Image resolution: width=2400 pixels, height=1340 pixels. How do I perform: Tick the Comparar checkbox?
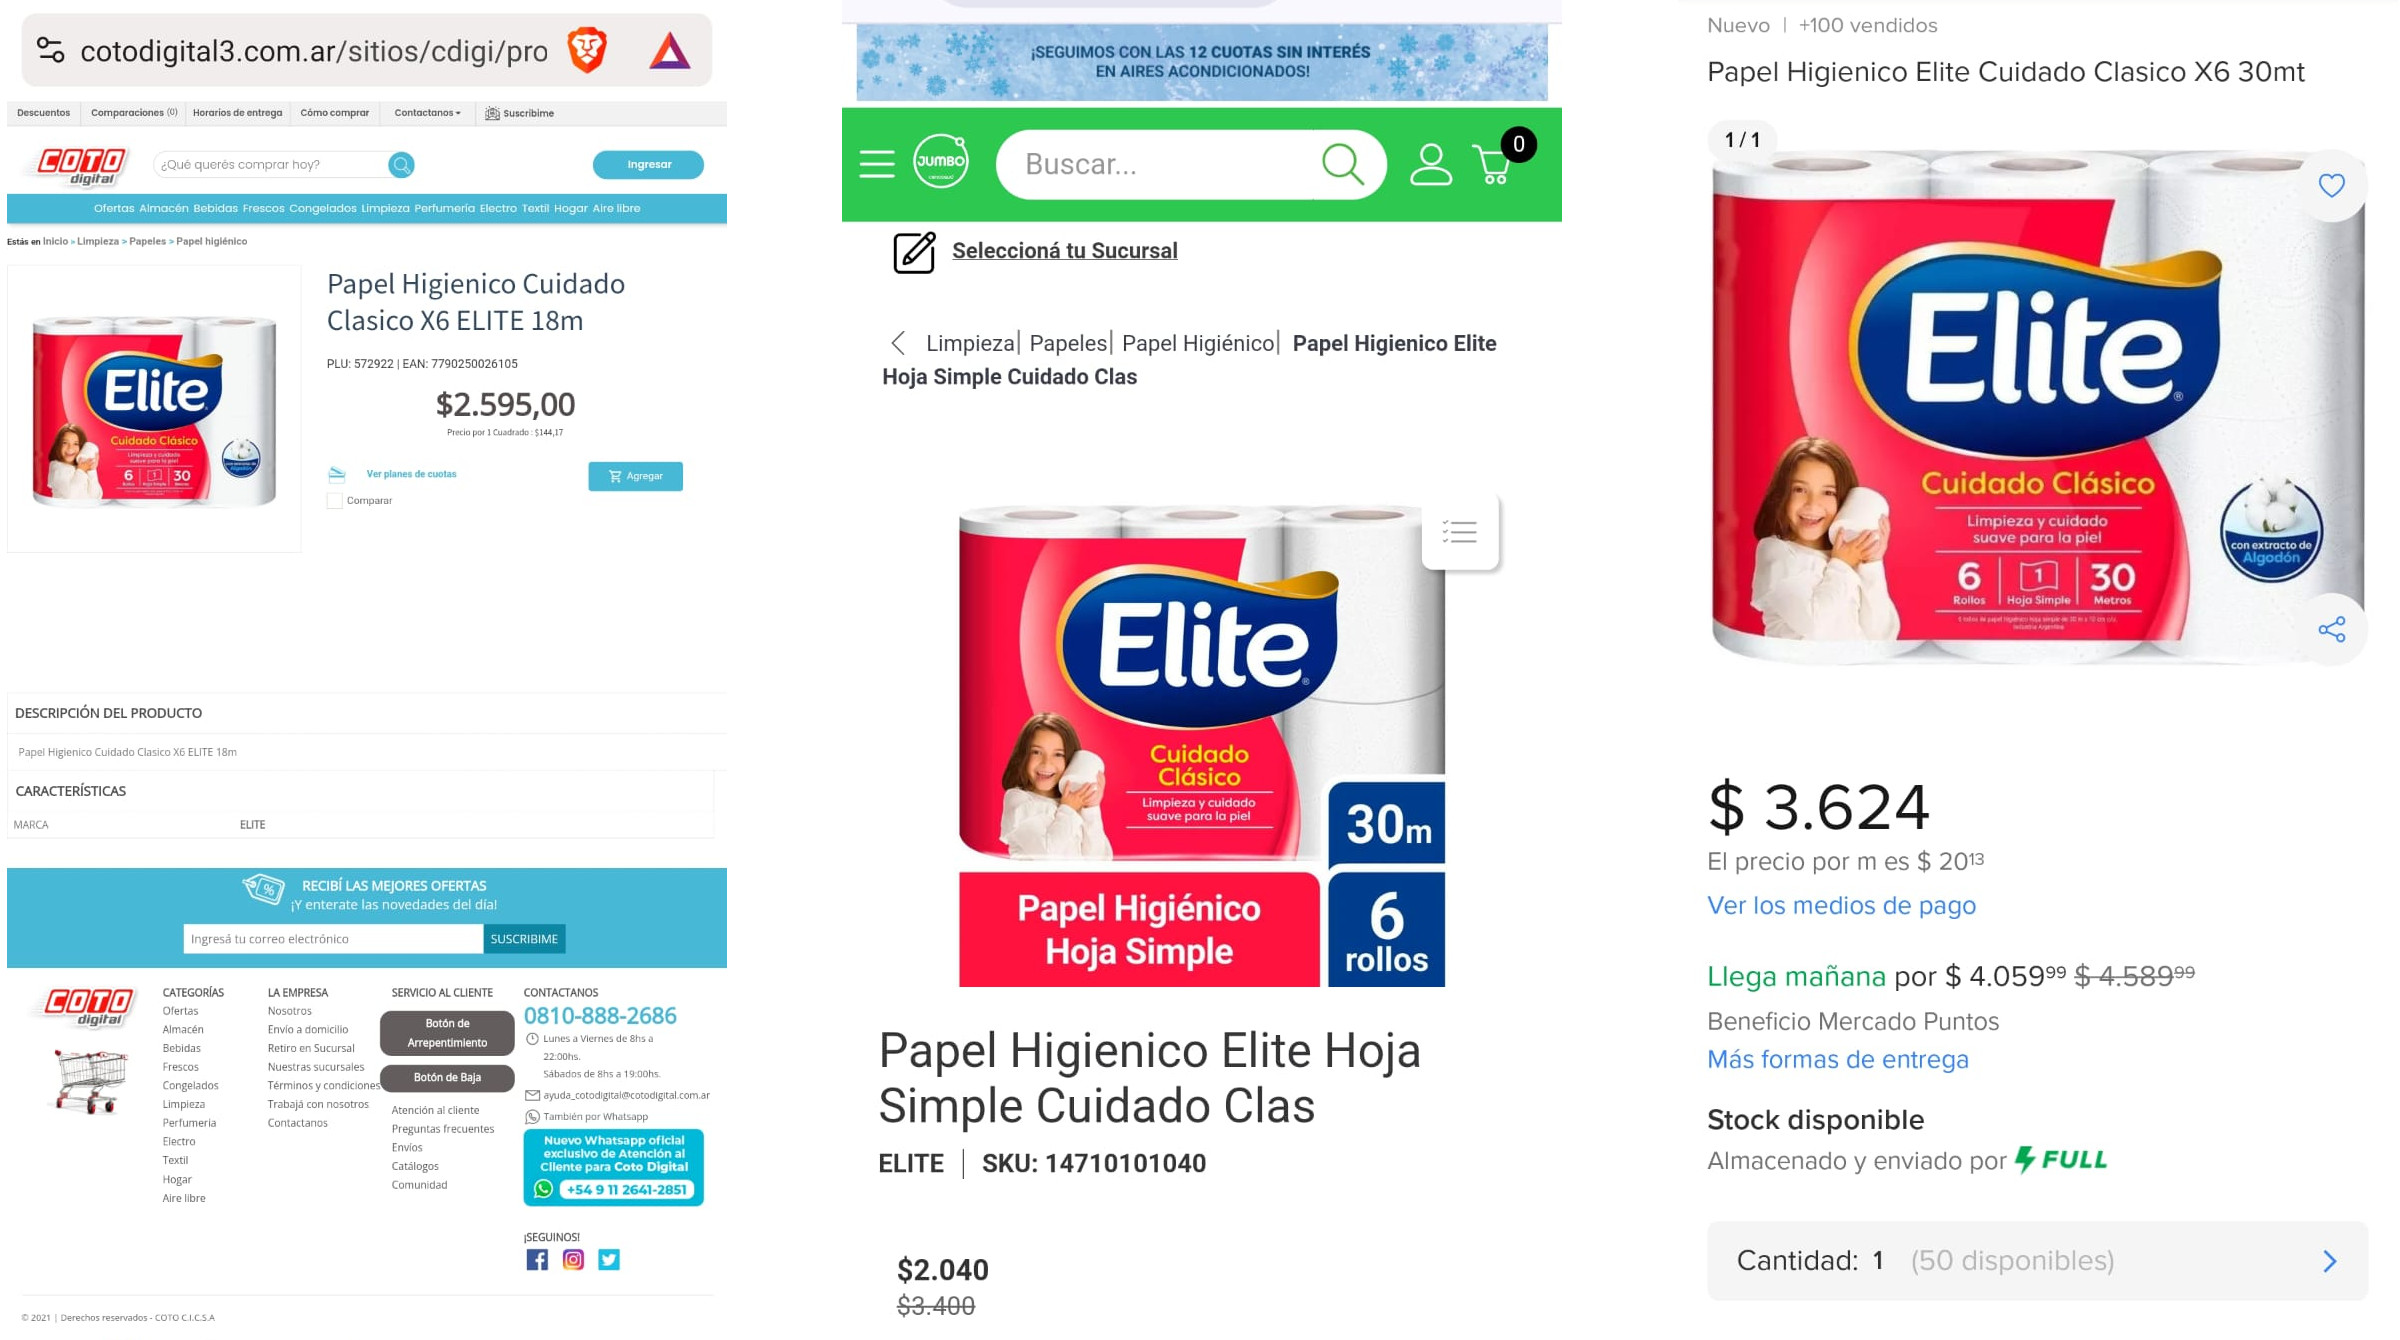tap(335, 501)
